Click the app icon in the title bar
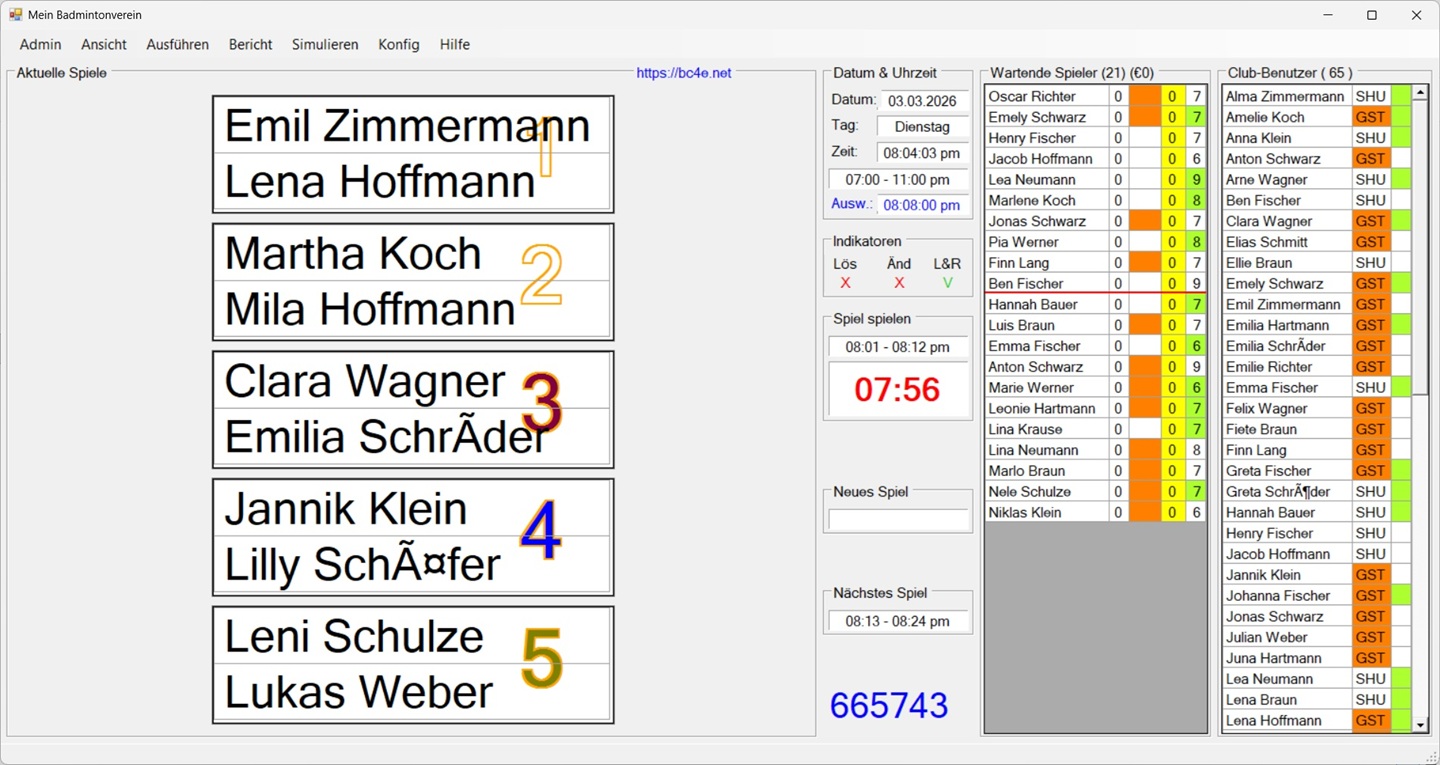 [x=15, y=15]
